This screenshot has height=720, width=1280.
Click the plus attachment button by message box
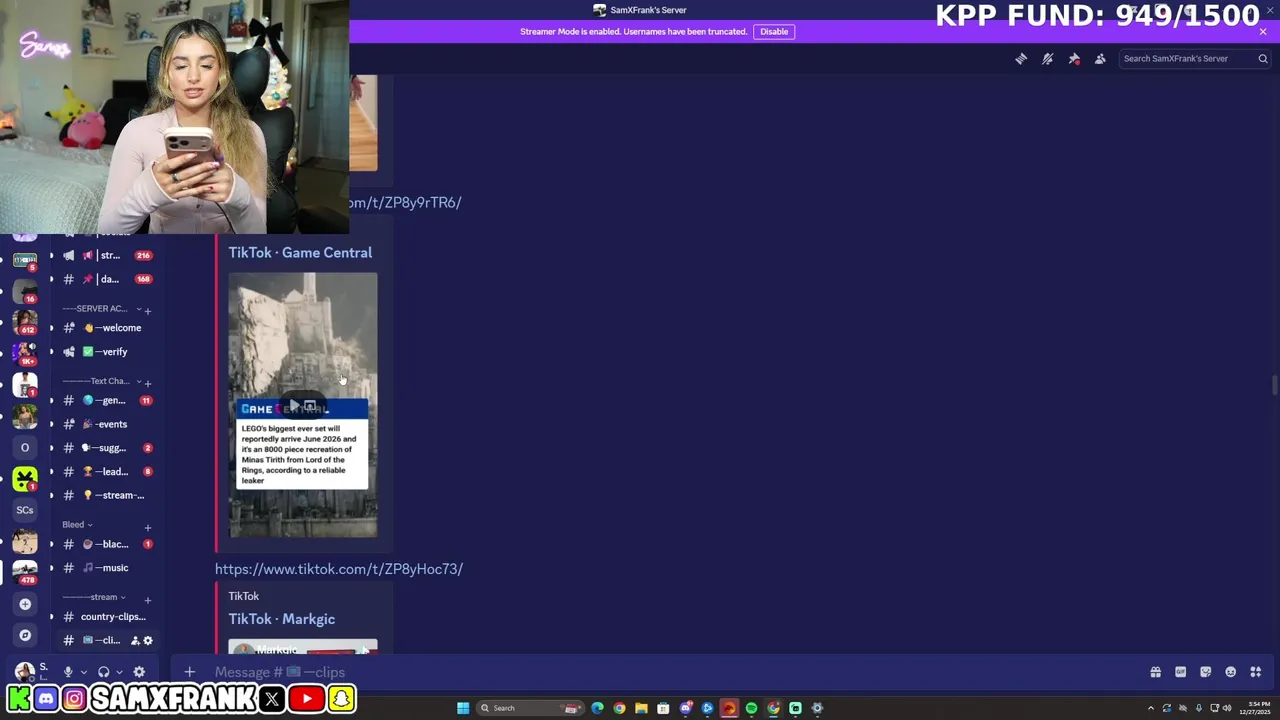(189, 672)
